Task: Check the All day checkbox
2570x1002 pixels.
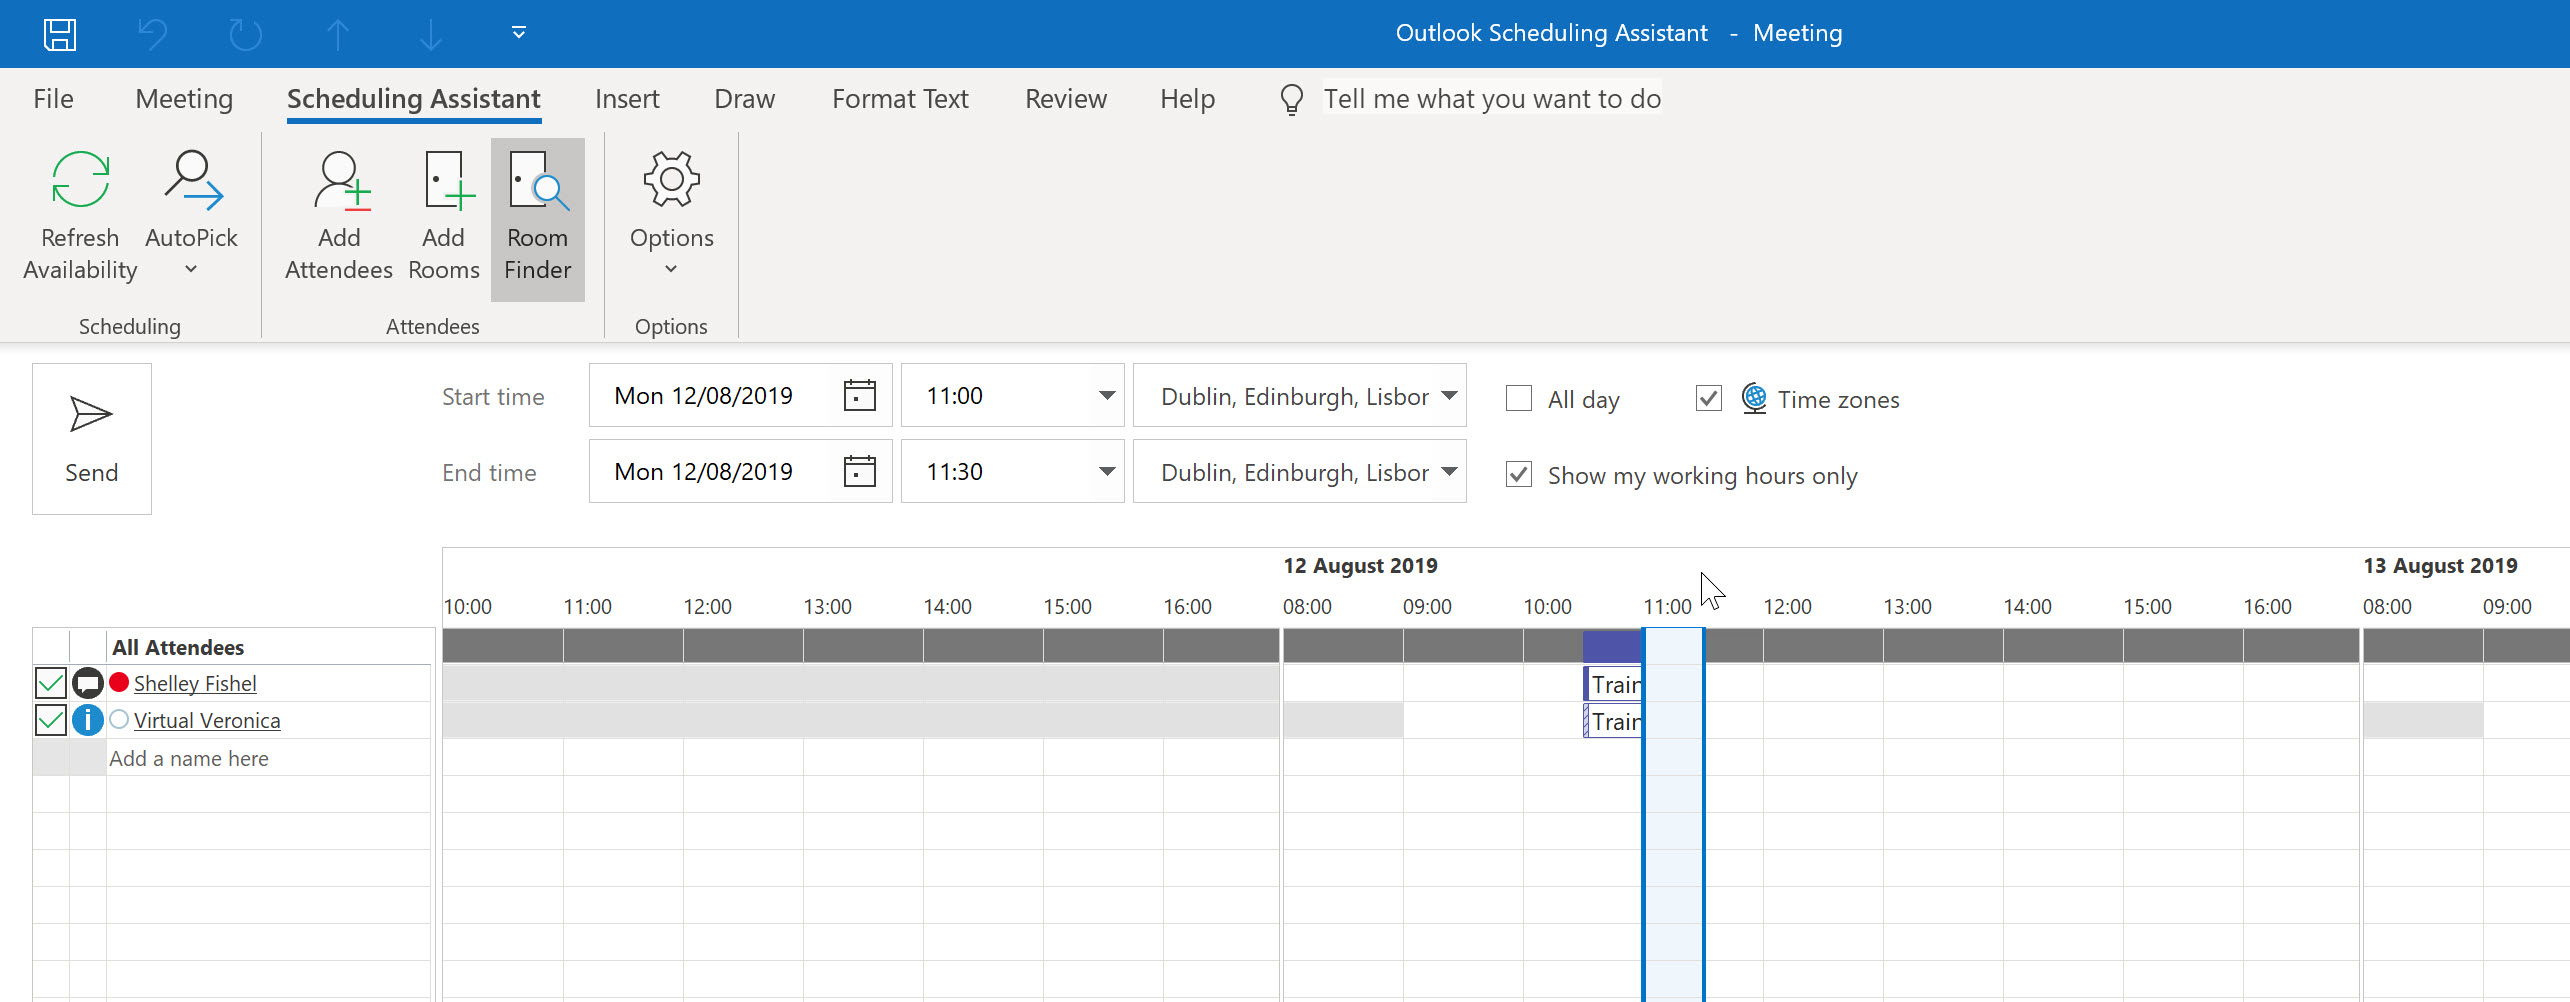Action: pos(1519,398)
